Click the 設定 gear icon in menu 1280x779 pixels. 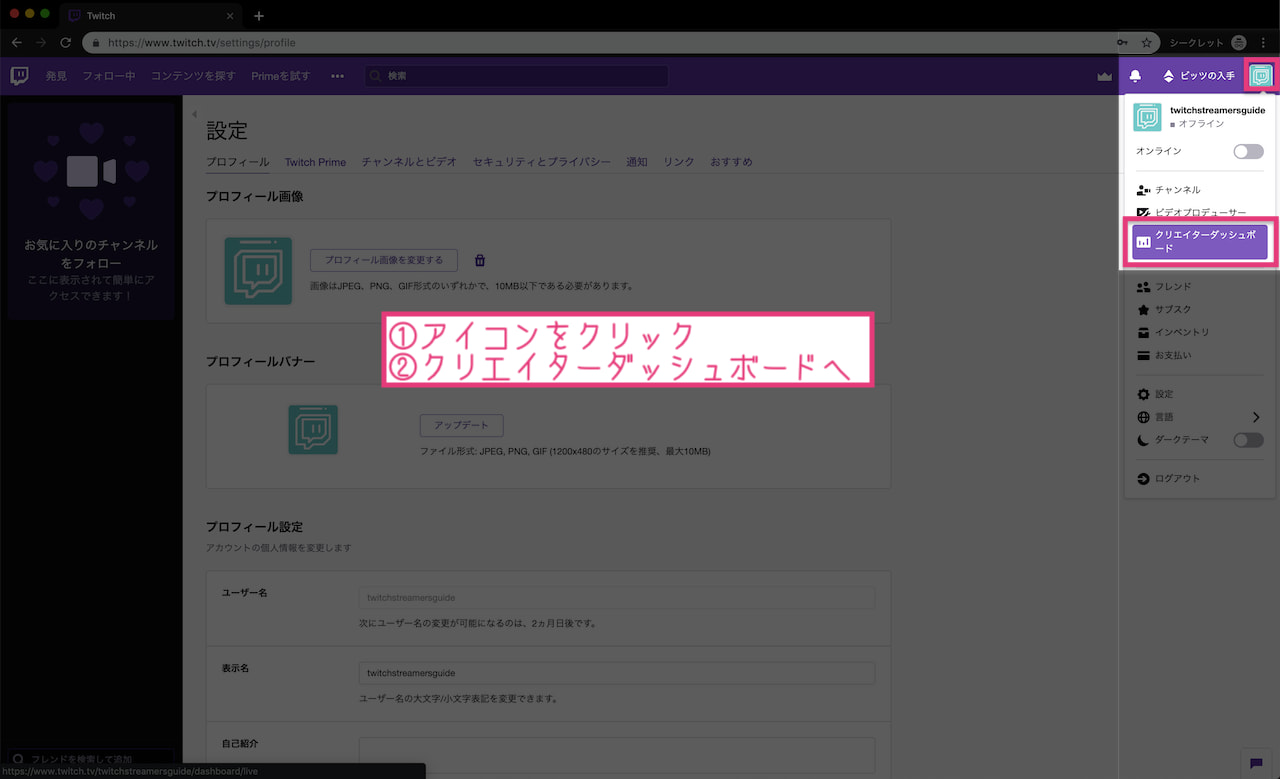1144,394
